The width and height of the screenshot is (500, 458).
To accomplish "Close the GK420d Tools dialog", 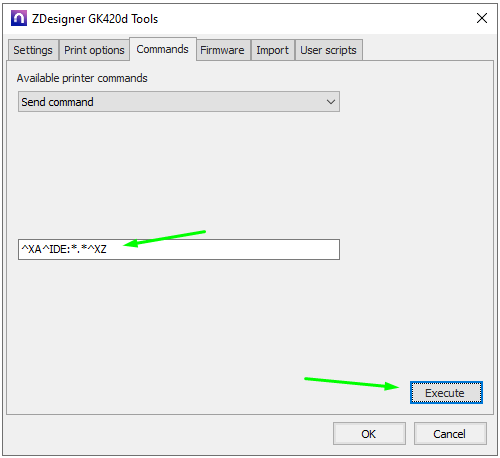I will coord(482,18).
